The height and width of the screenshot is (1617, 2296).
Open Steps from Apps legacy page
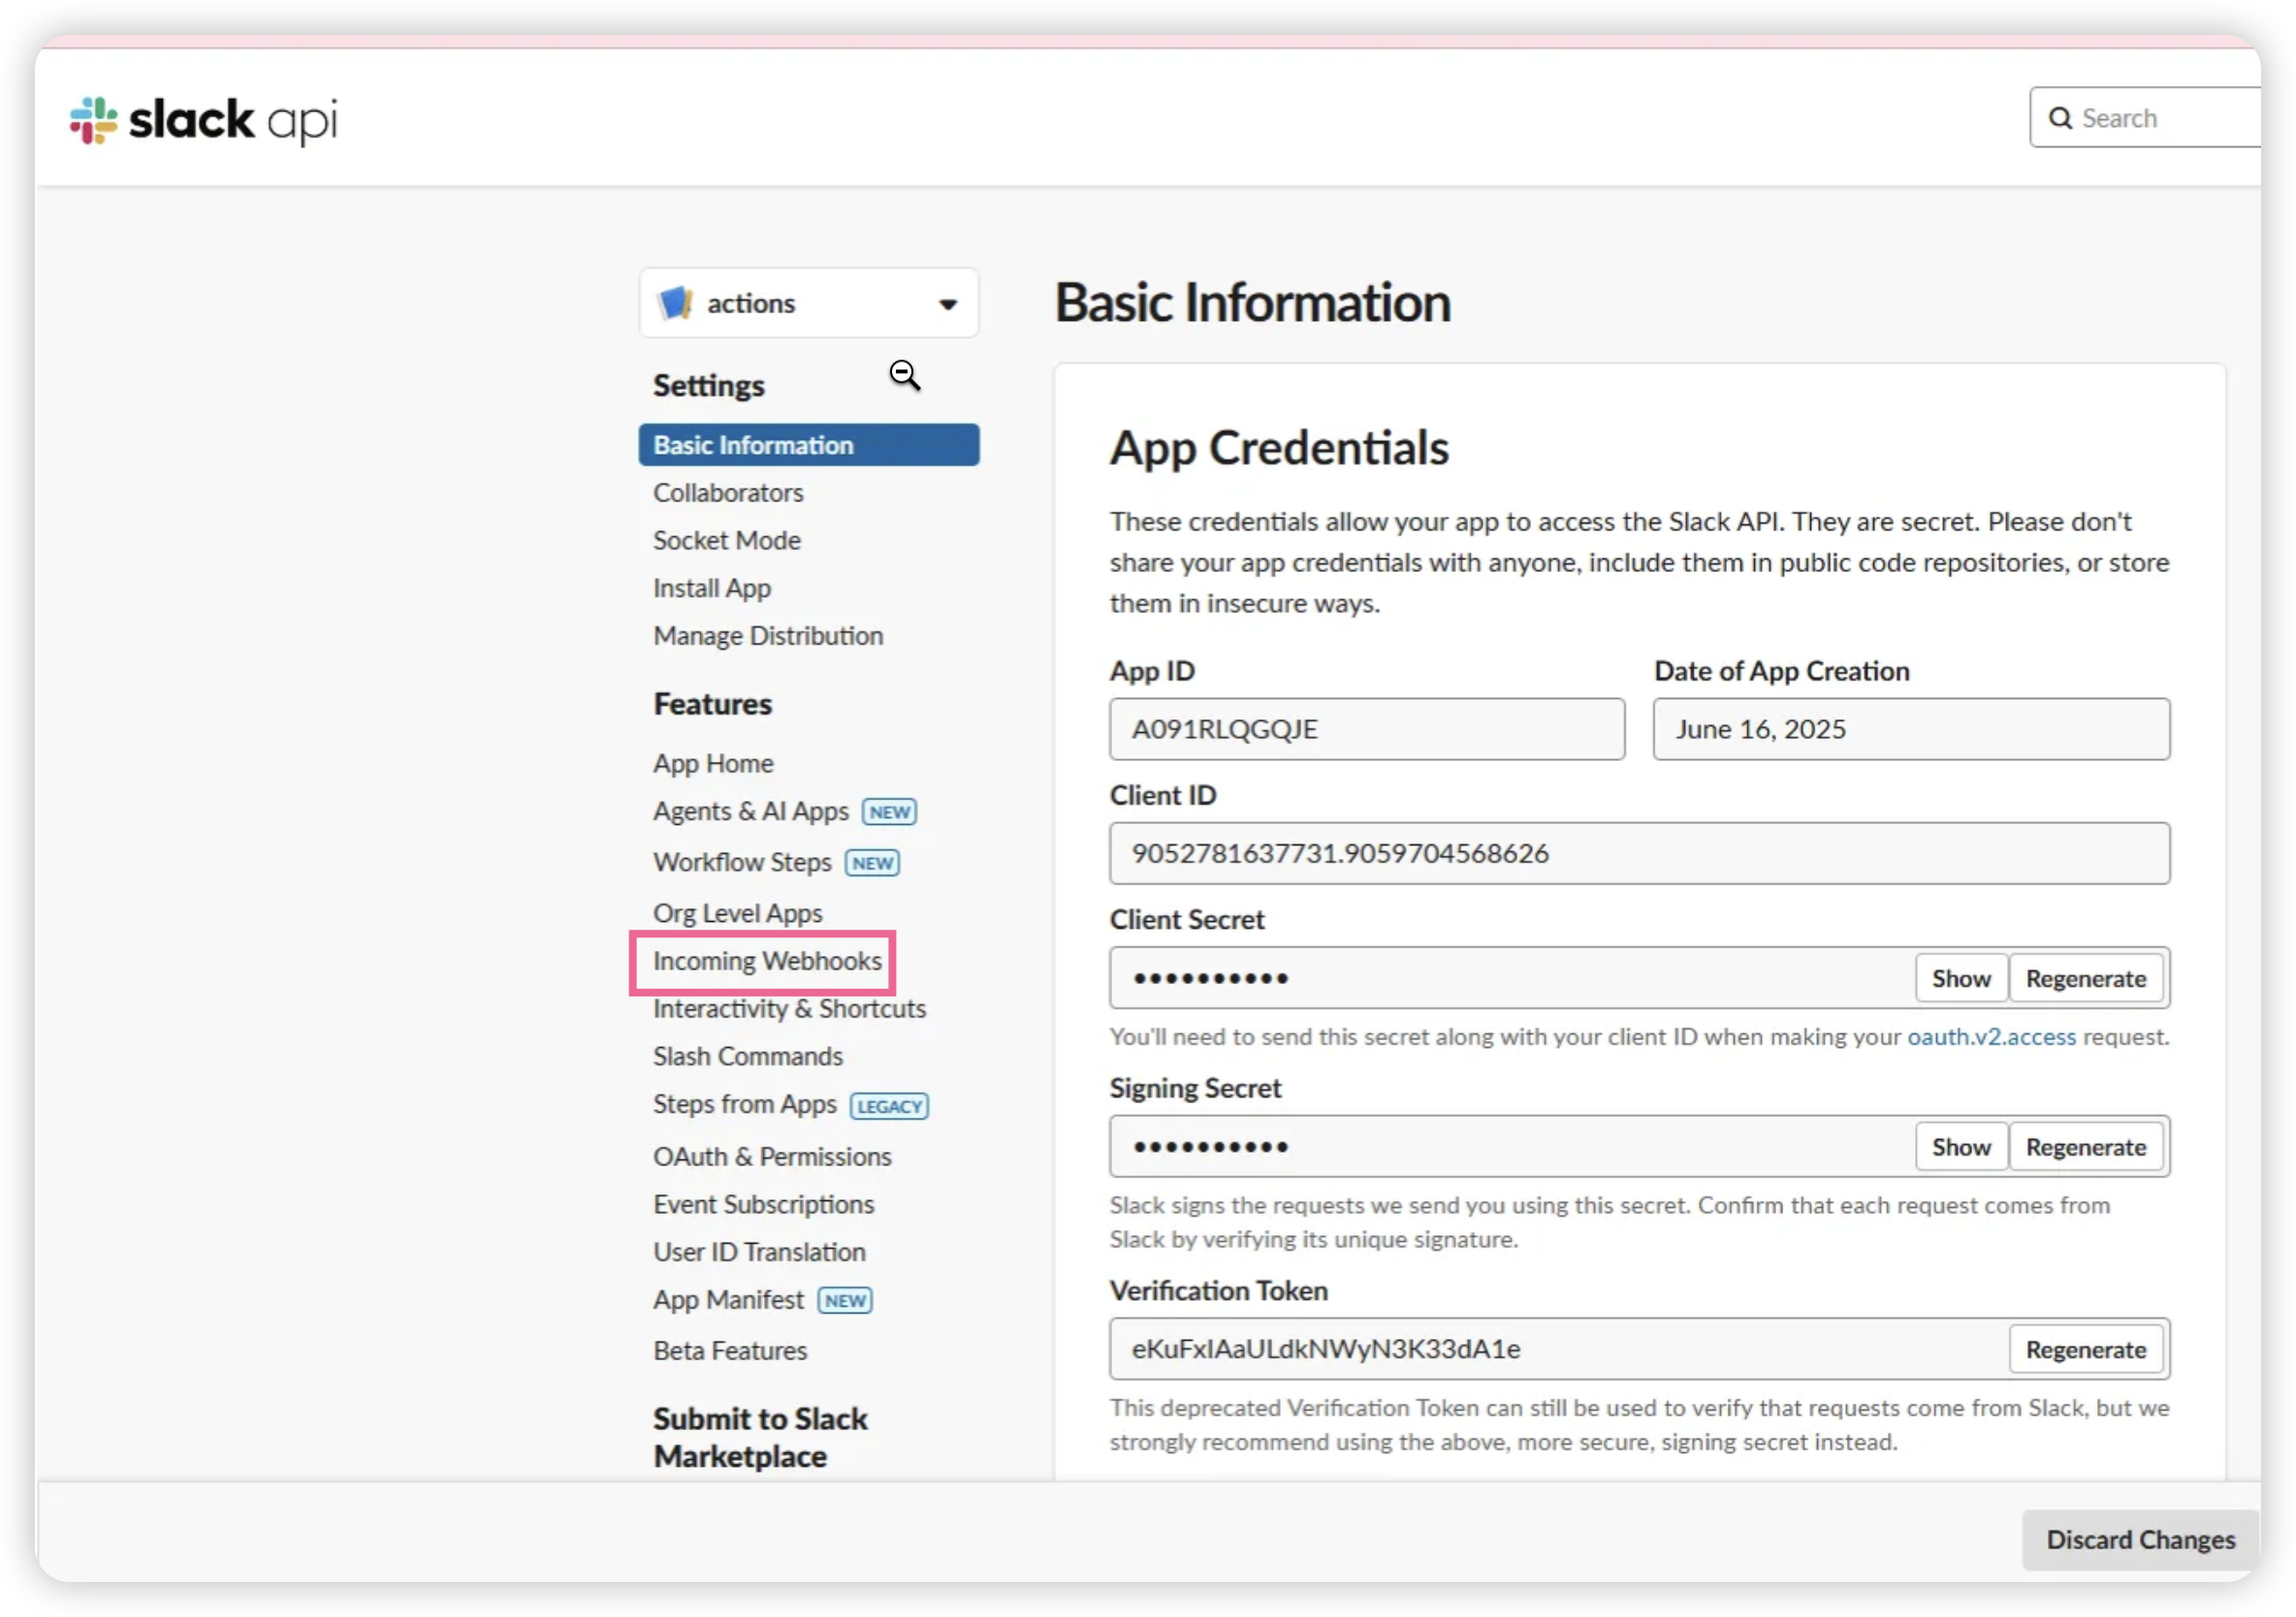pos(745,1104)
